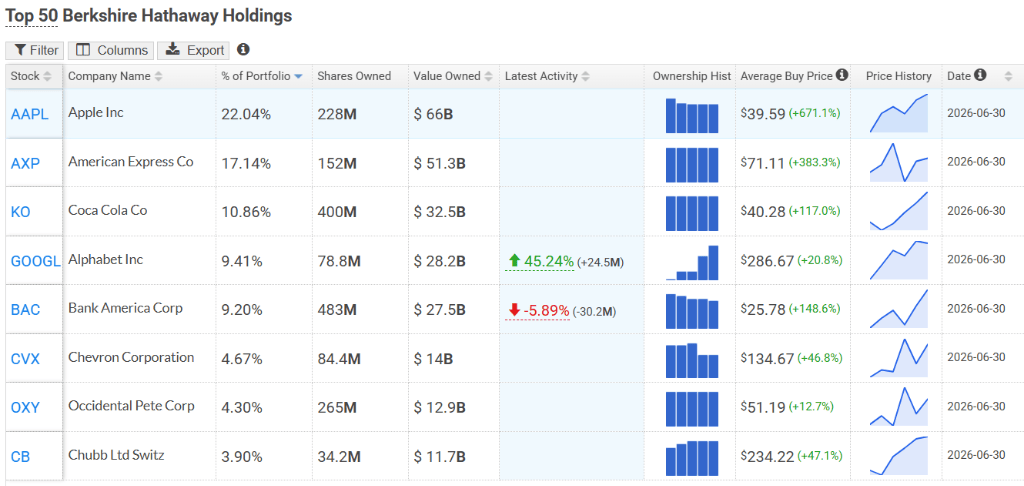Image resolution: width=1024 pixels, height=486 pixels.
Task: Click Bank America red down arrow
Action: (515, 310)
